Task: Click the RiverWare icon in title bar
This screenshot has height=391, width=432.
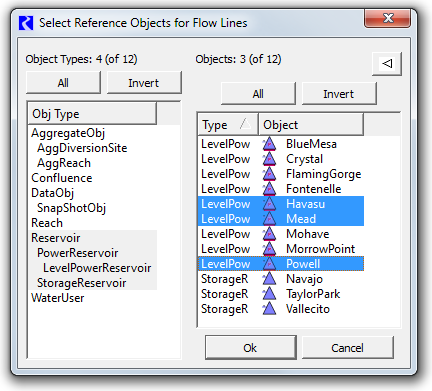Action: [26, 23]
